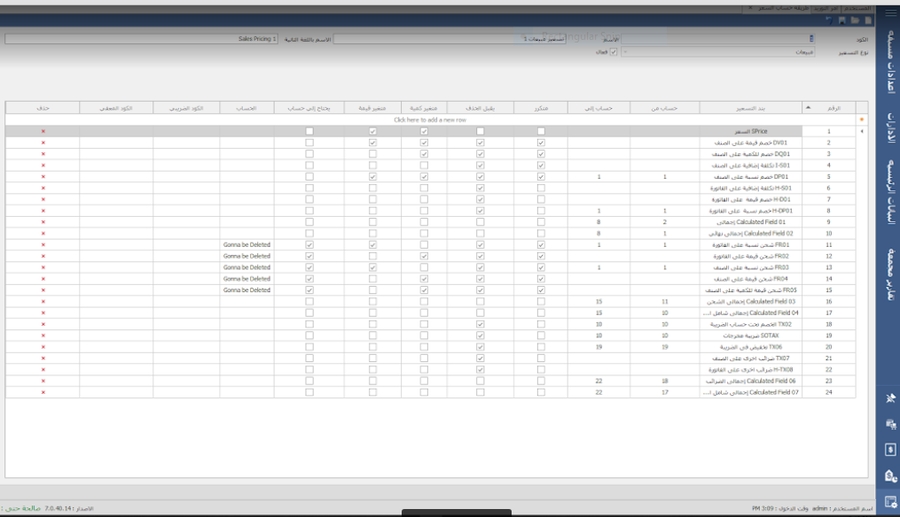Close the طريقة حساب السعر tab
The image size is (900, 517).
tap(748, 6)
